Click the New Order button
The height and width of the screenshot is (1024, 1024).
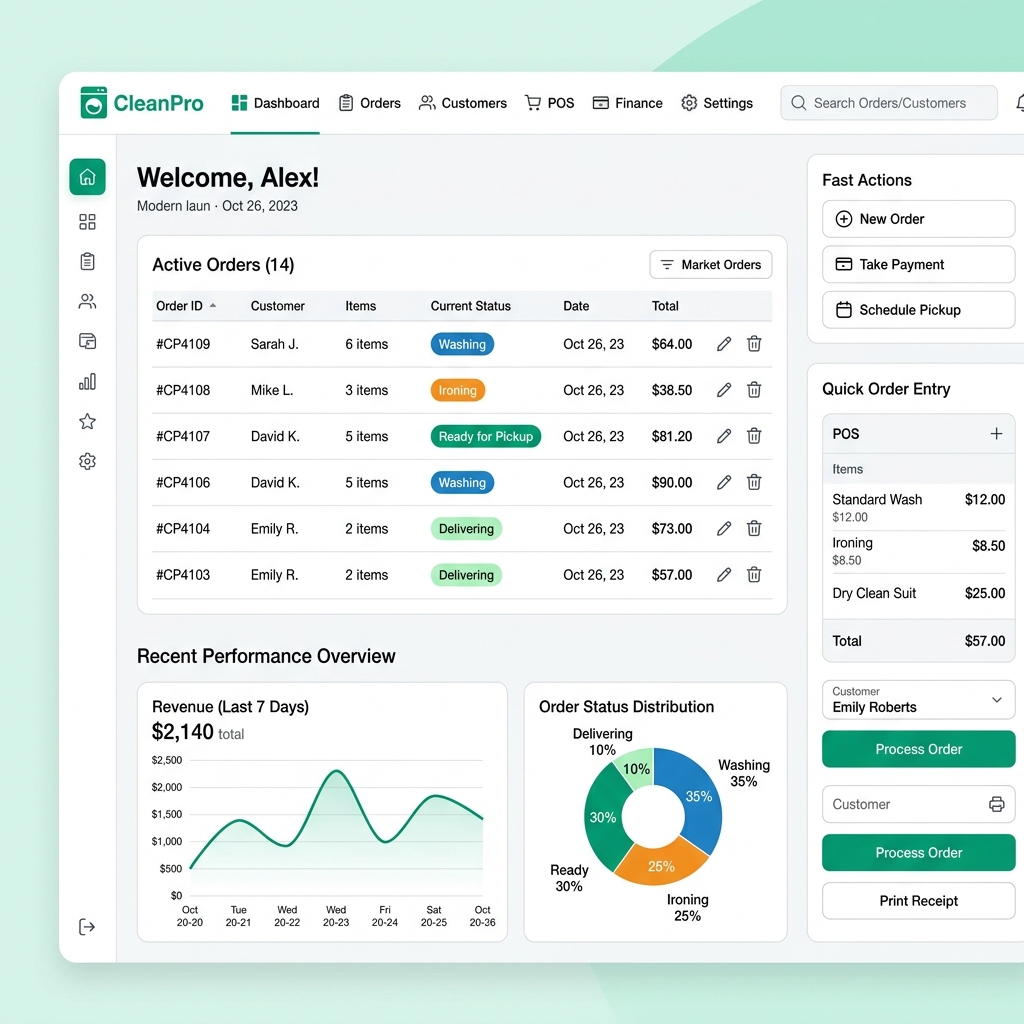coord(918,219)
